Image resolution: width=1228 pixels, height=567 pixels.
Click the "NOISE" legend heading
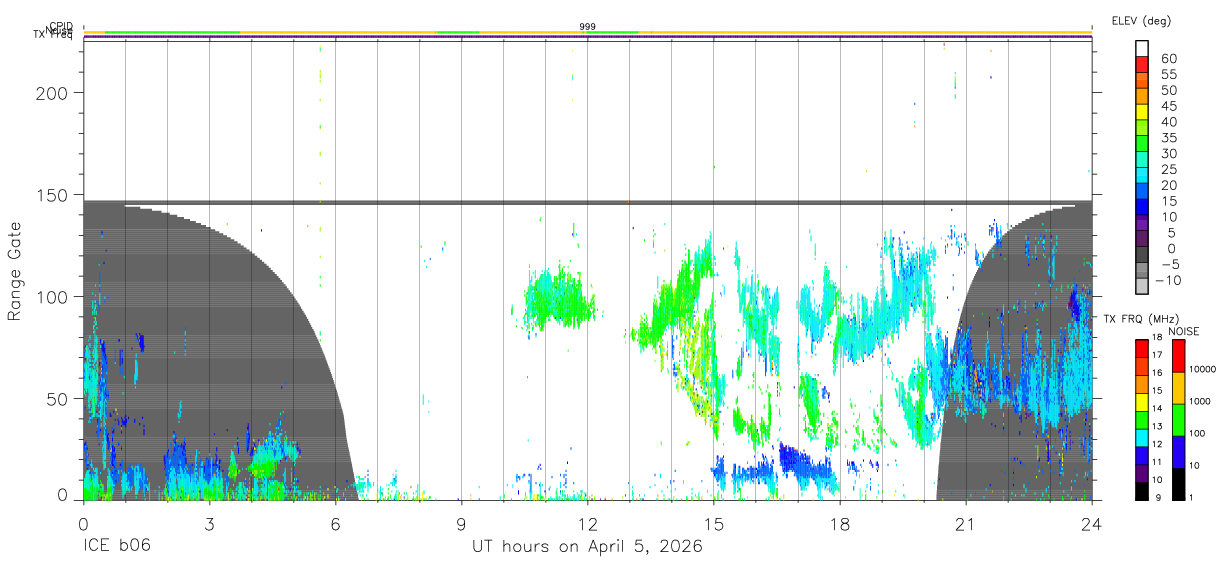point(1185,331)
